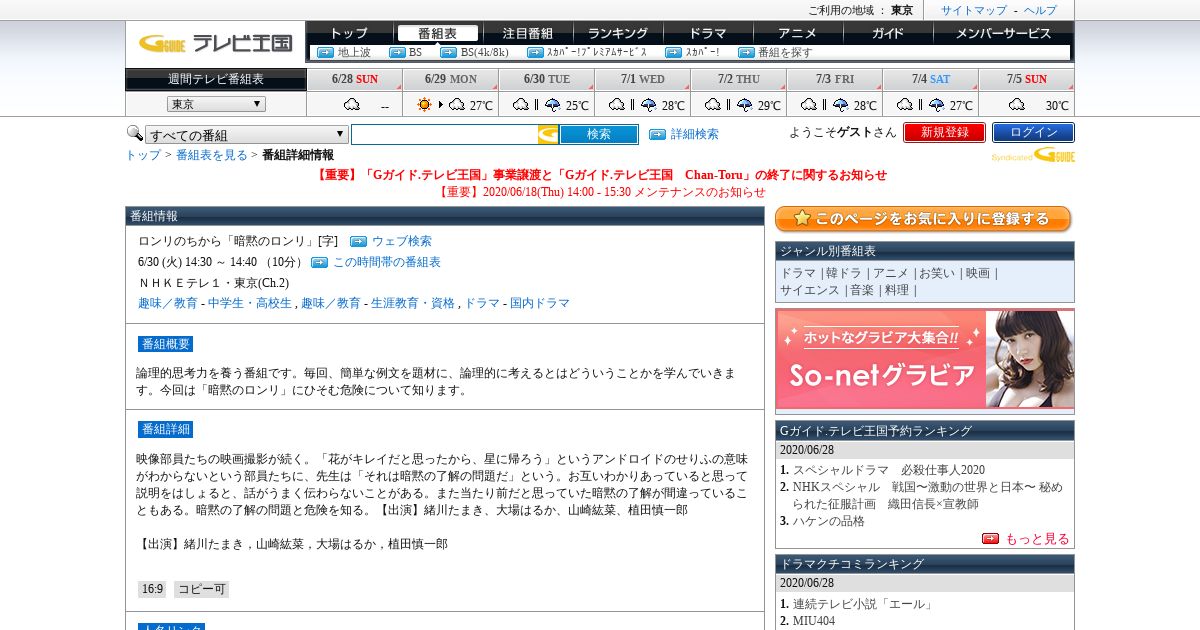Click the arrow icon before 番組を探す
The image size is (1200, 630).
[746, 52]
